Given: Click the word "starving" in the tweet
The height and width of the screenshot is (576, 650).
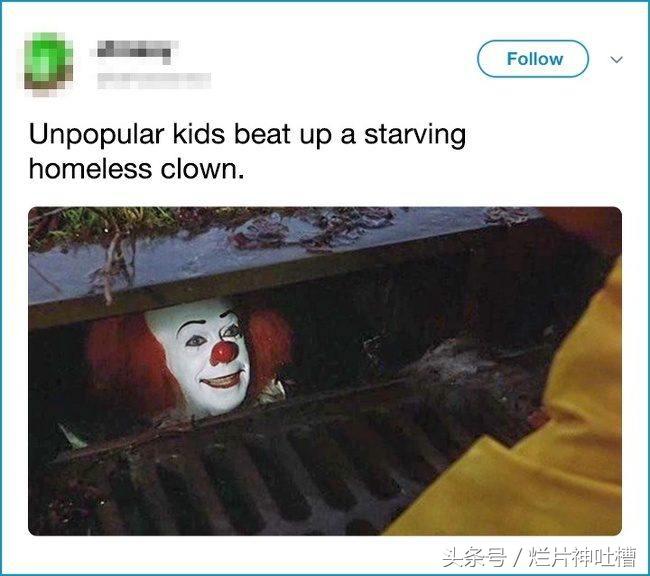Looking at the screenshot, I should coord(415,136).
